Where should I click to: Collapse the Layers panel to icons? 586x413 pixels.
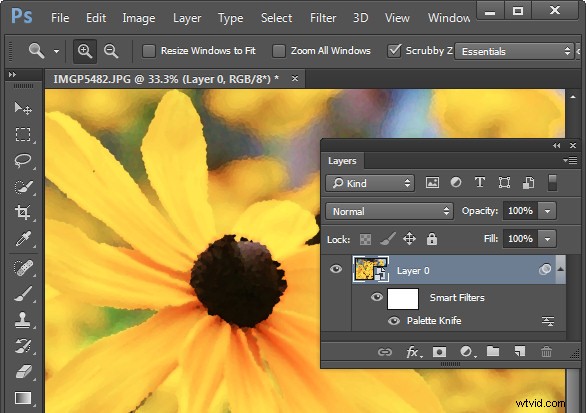click(556, 145)
